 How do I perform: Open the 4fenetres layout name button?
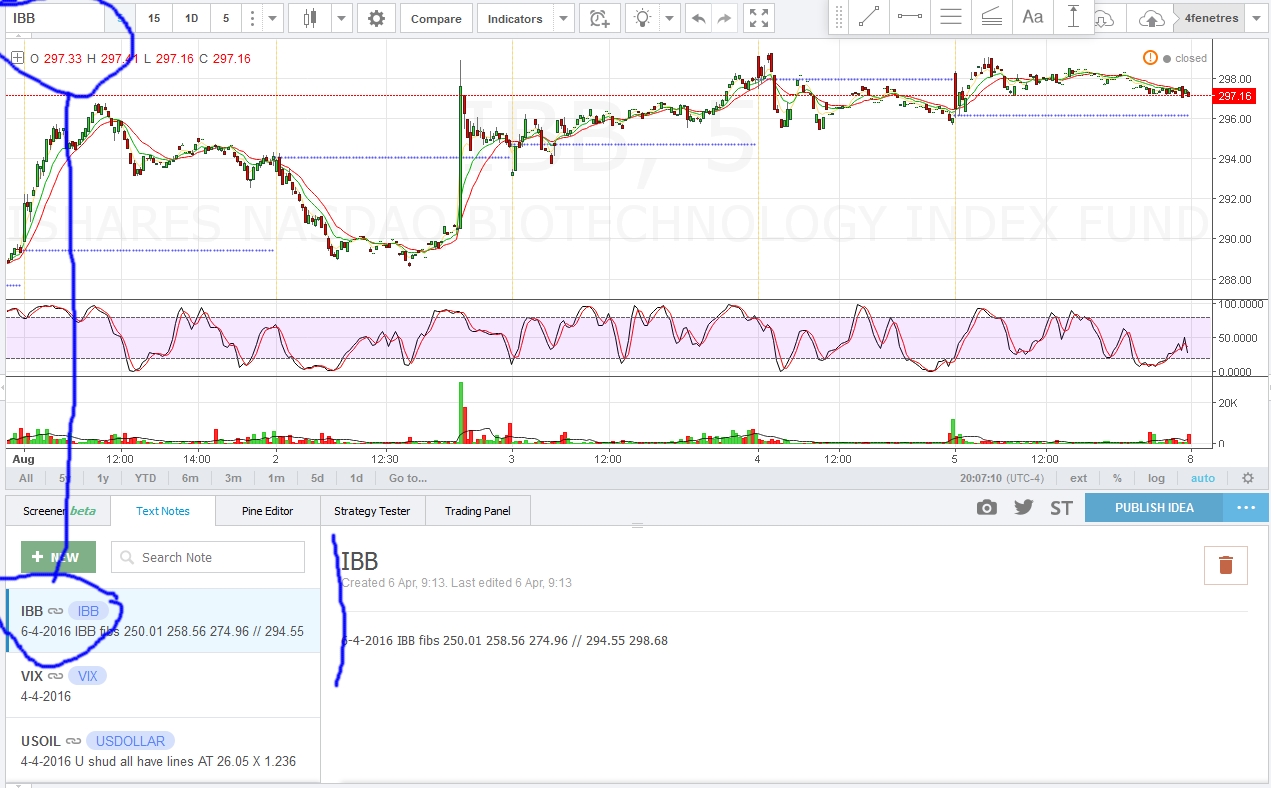click(x=1211, y=18)
